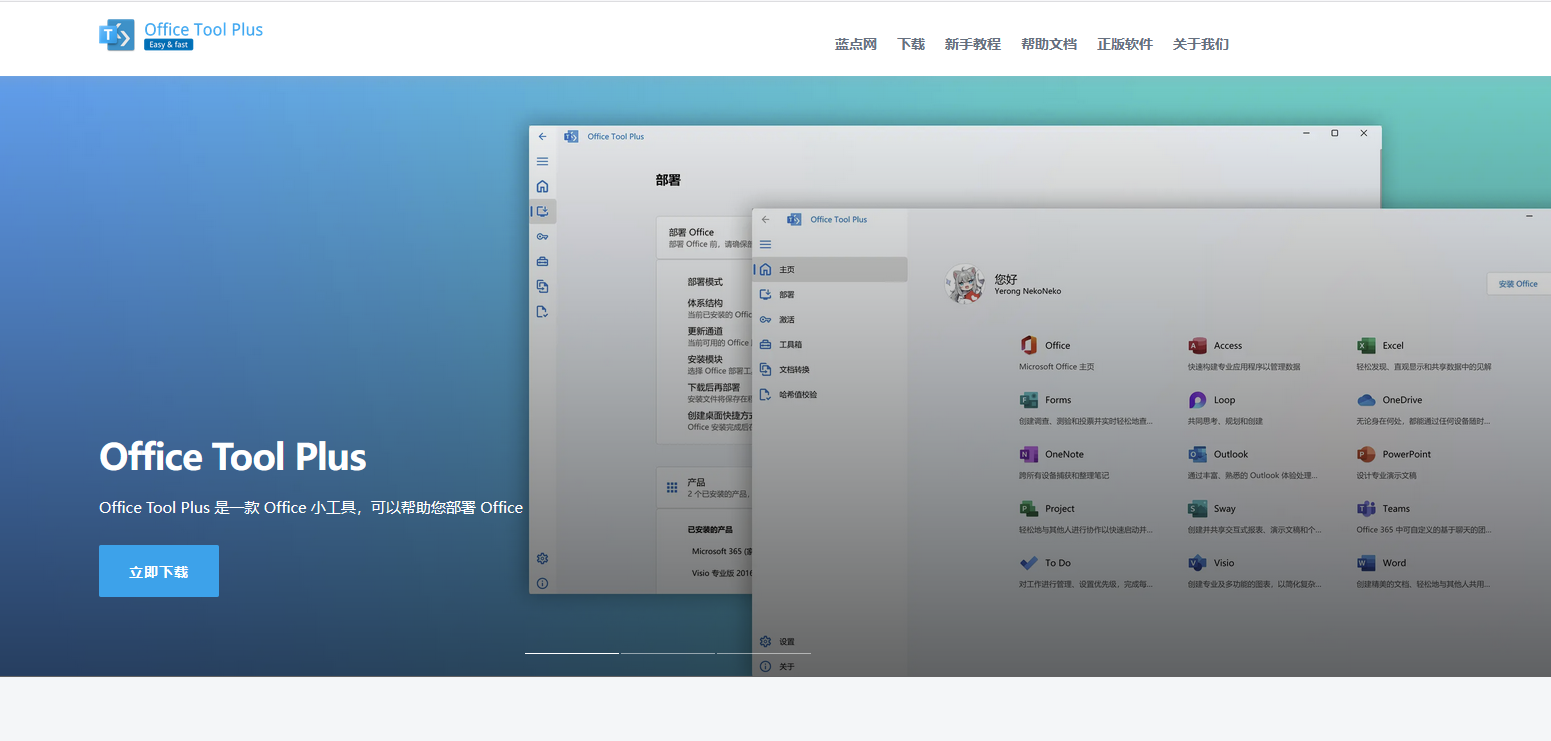This screenshot has width=1551, height=741.
Task: Select 主页 in the front window sidebar
Action: pyautogui.click(x=830, y=269)
